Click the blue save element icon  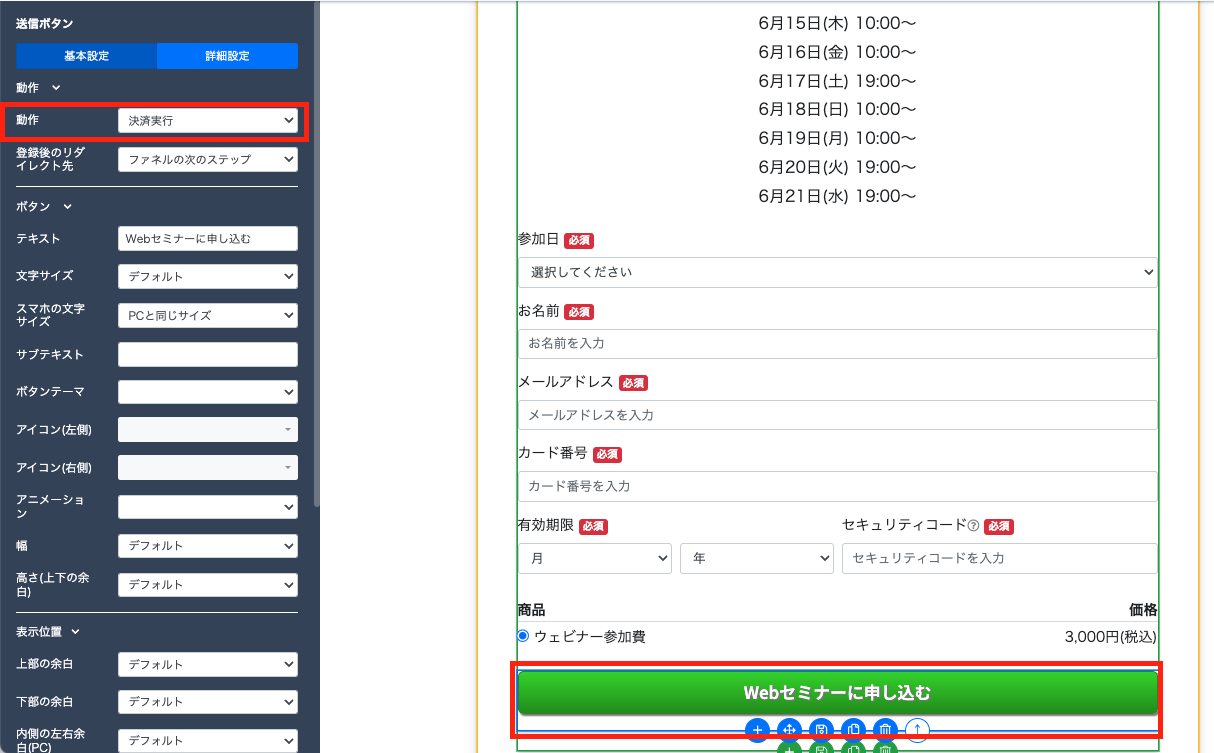(x=821, y=730)
